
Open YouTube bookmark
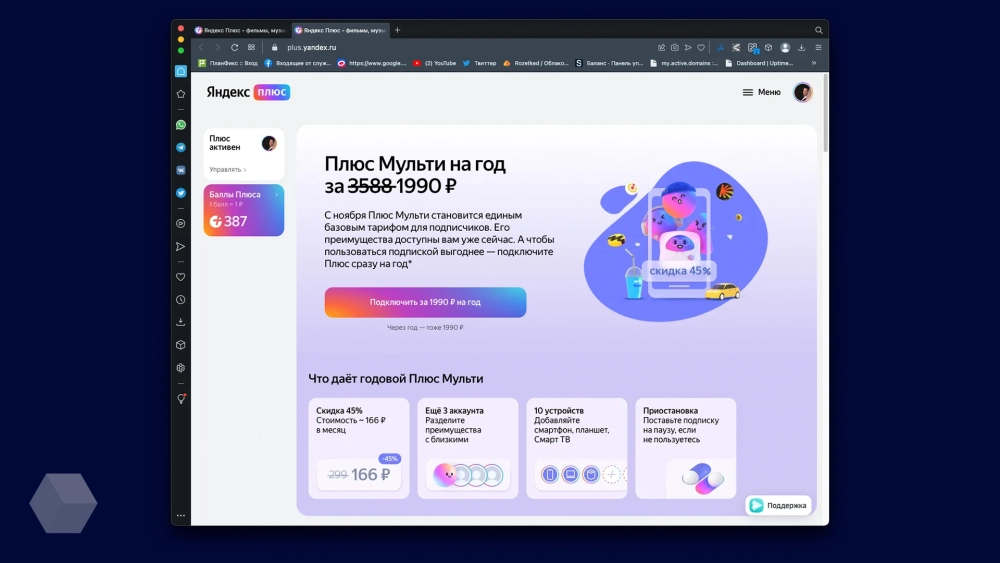[435, 63]
